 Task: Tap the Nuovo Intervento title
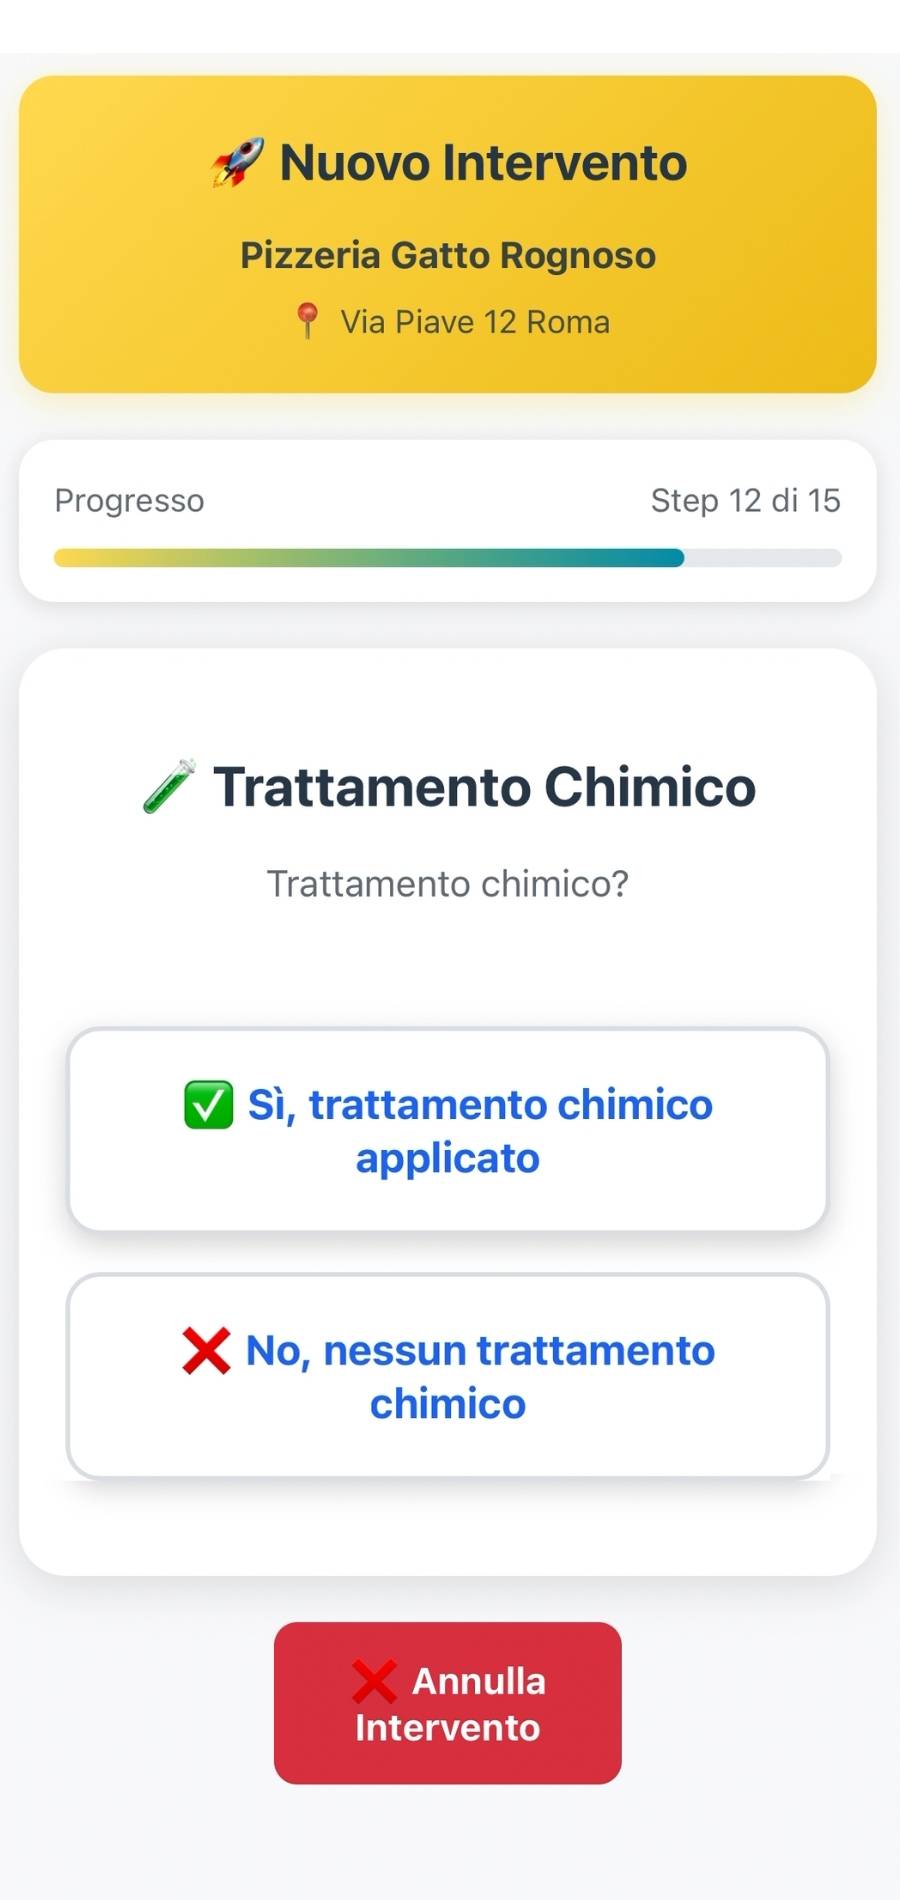483,163
